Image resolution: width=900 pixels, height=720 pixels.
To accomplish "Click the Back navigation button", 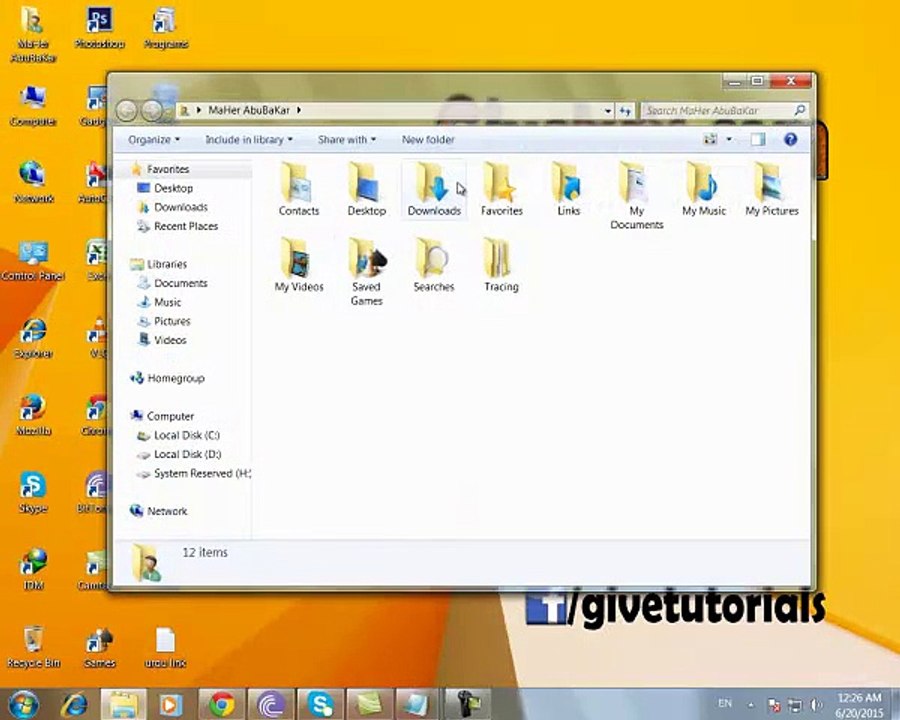I will tap(126, 110).
